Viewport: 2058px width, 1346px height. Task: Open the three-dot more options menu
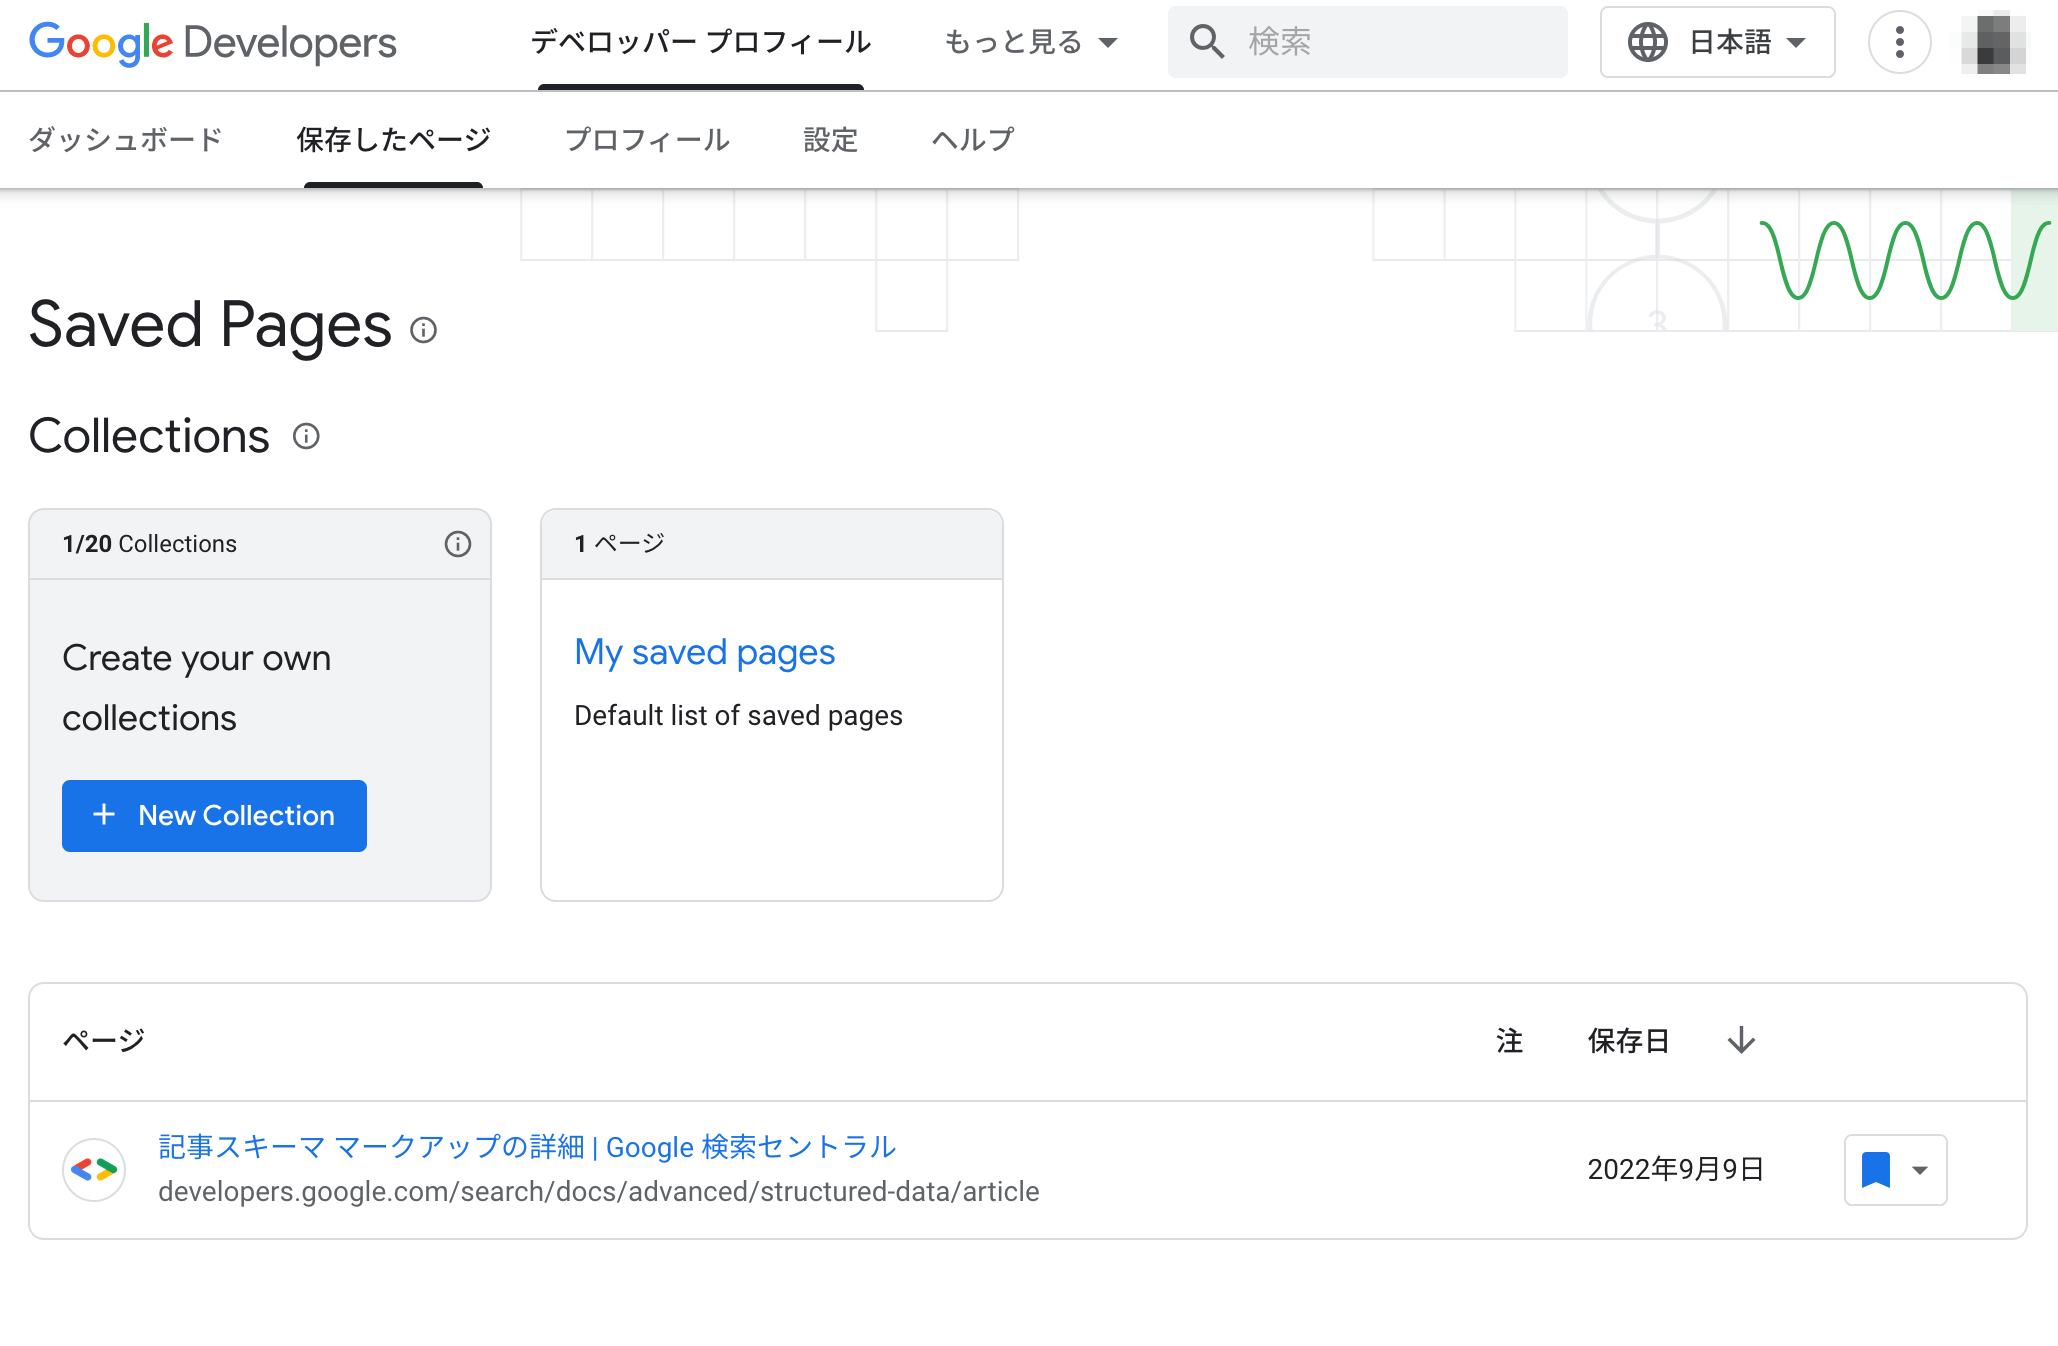point(1899,42)
